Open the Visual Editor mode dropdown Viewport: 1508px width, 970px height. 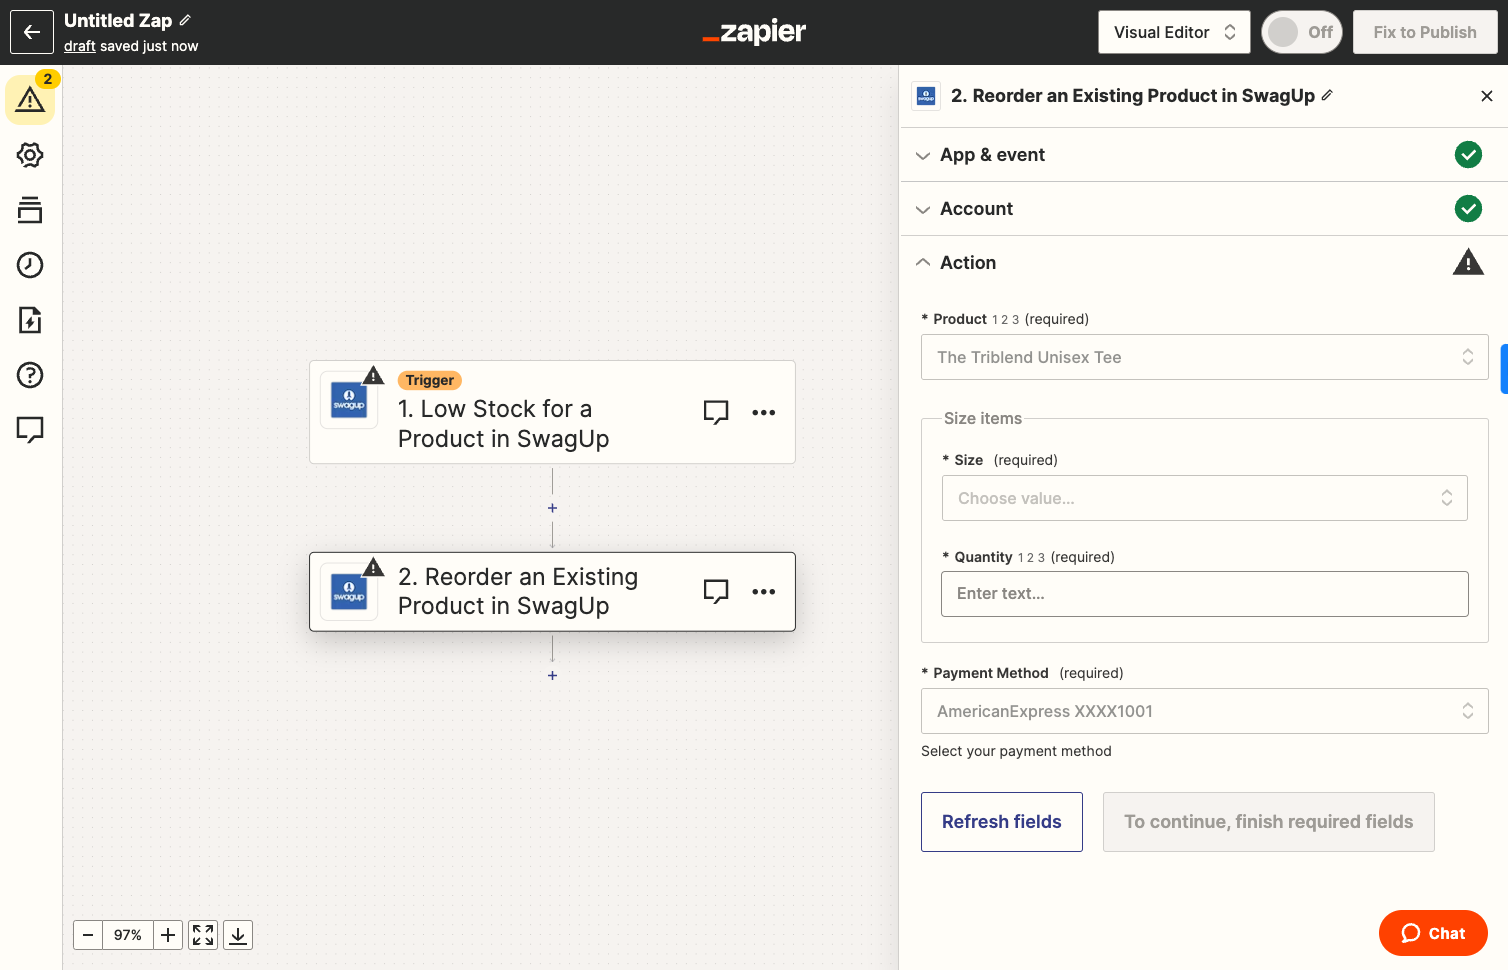tap(1175, 32)
